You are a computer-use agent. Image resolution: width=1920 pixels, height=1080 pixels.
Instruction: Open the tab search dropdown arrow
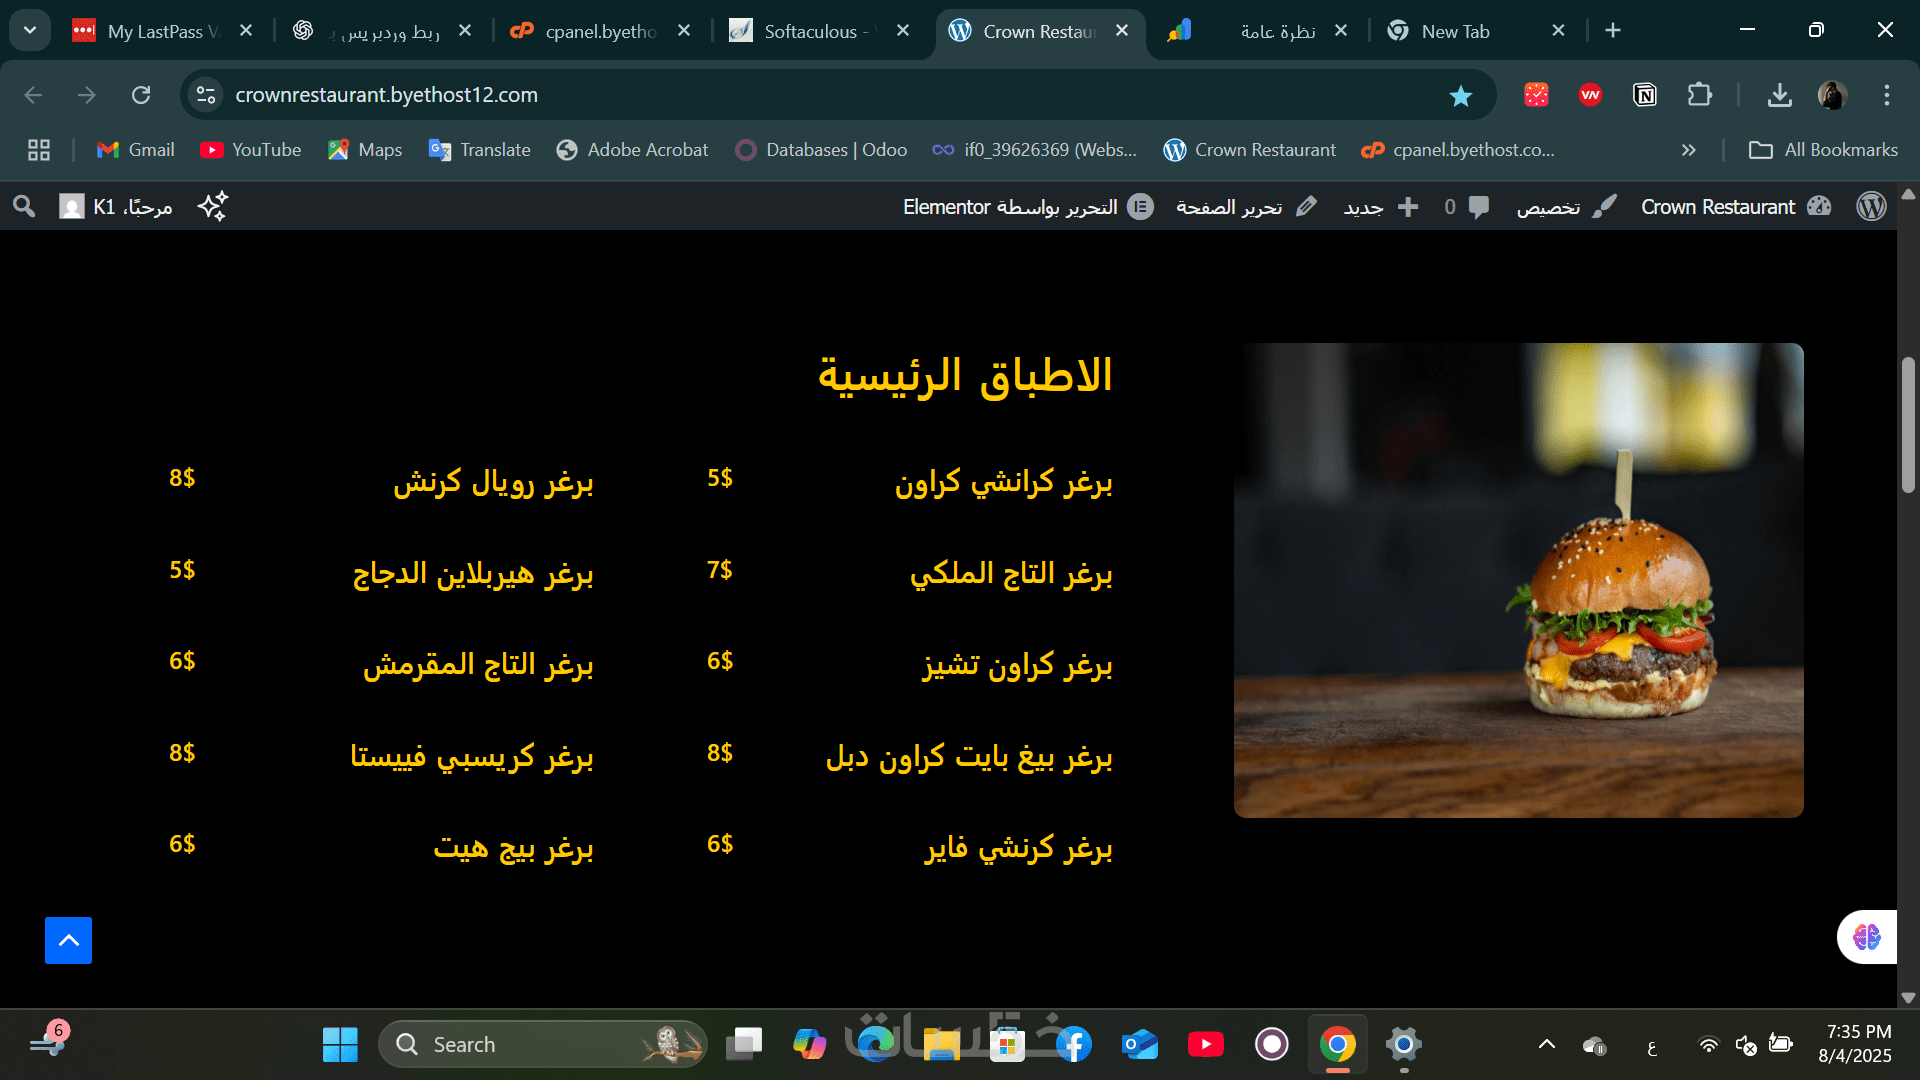29,30
